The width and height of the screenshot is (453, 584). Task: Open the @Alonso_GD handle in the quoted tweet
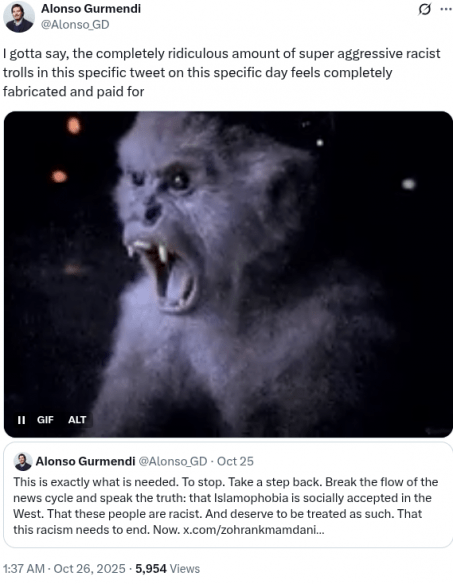173,461
